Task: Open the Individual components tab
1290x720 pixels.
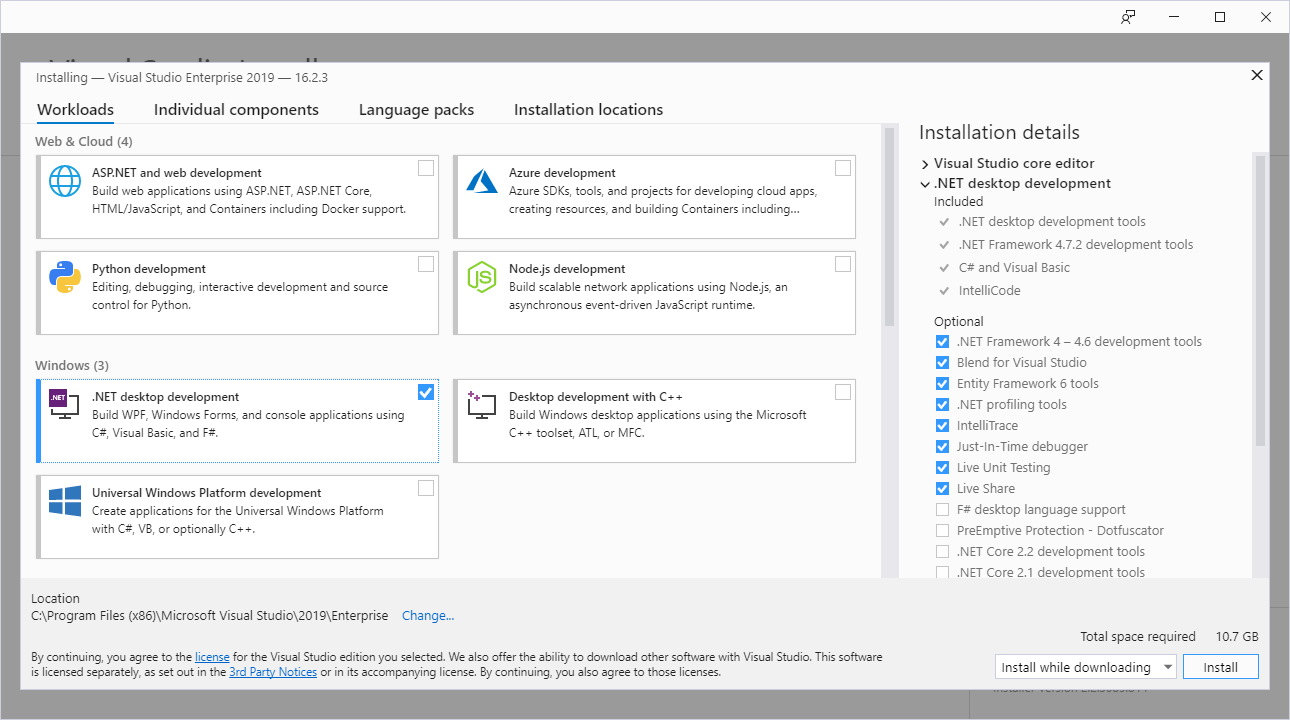Action: (236, 110)
